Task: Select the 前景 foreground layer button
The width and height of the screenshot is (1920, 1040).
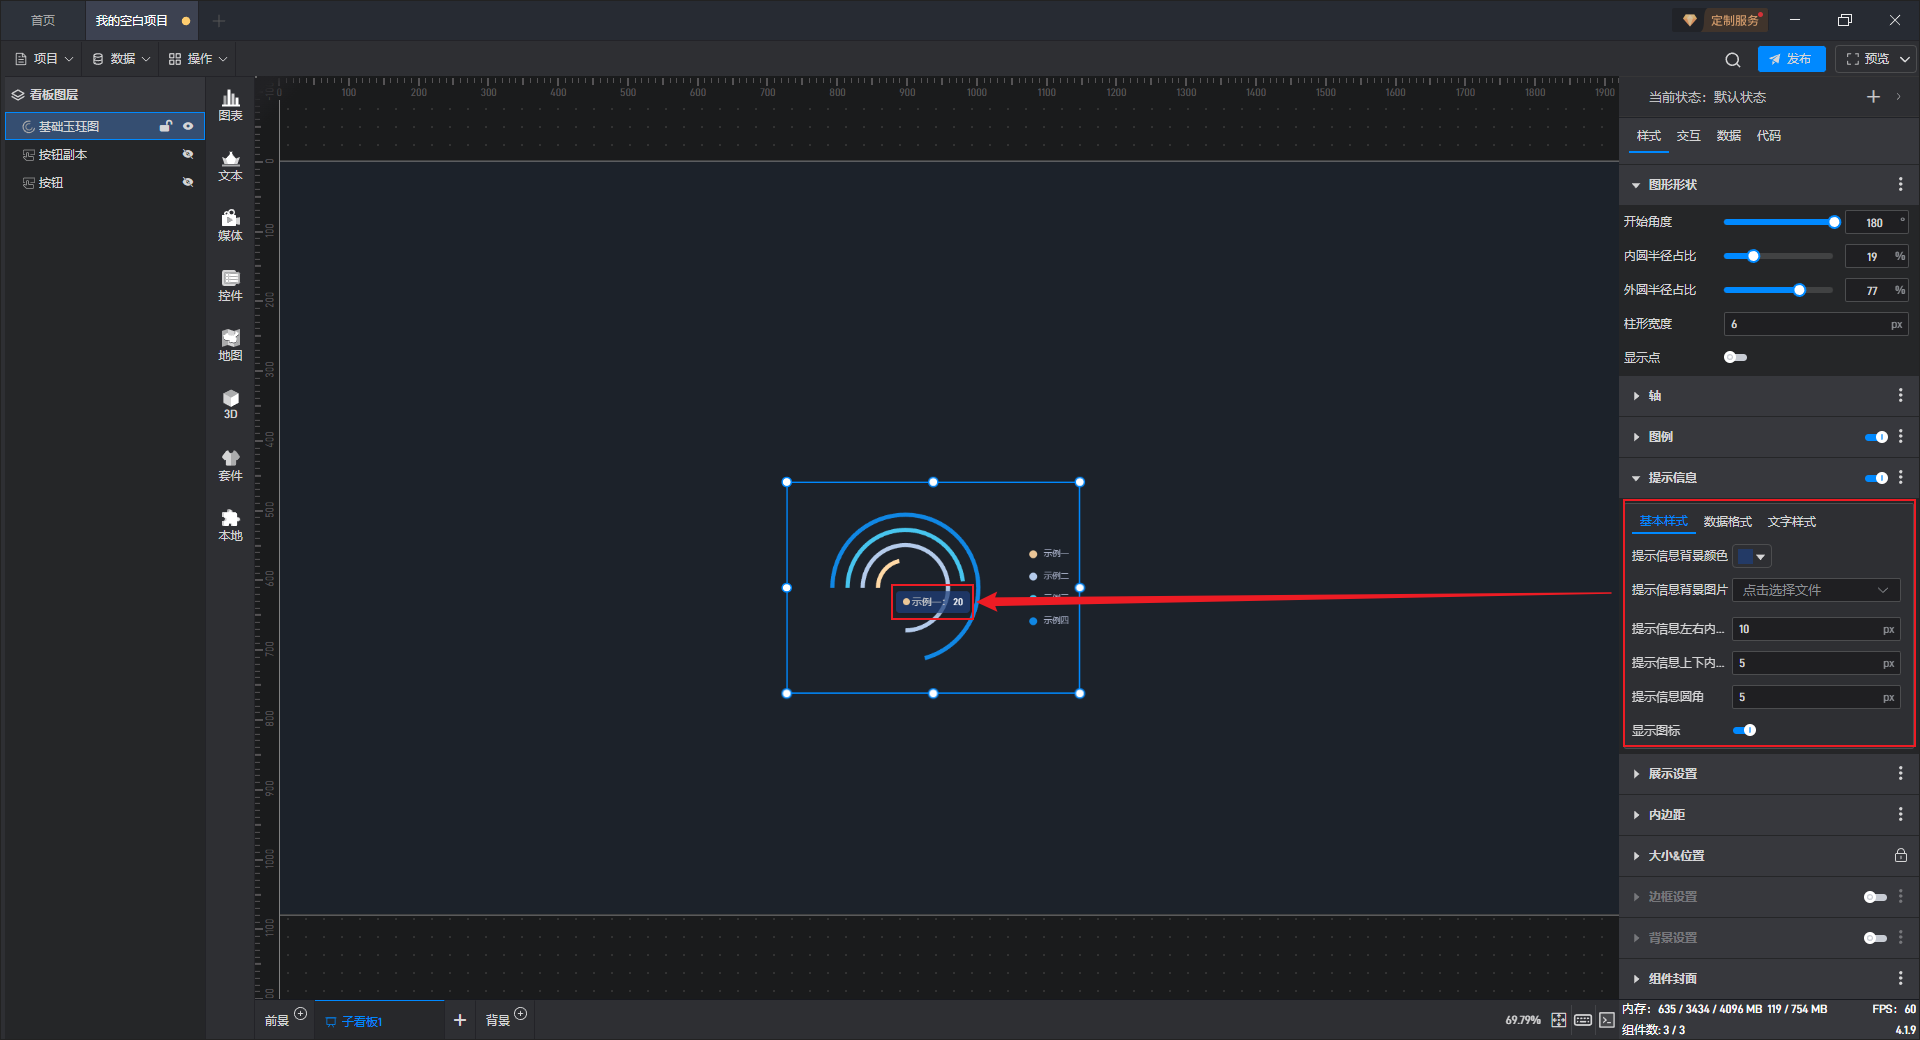Action: 277,1020
